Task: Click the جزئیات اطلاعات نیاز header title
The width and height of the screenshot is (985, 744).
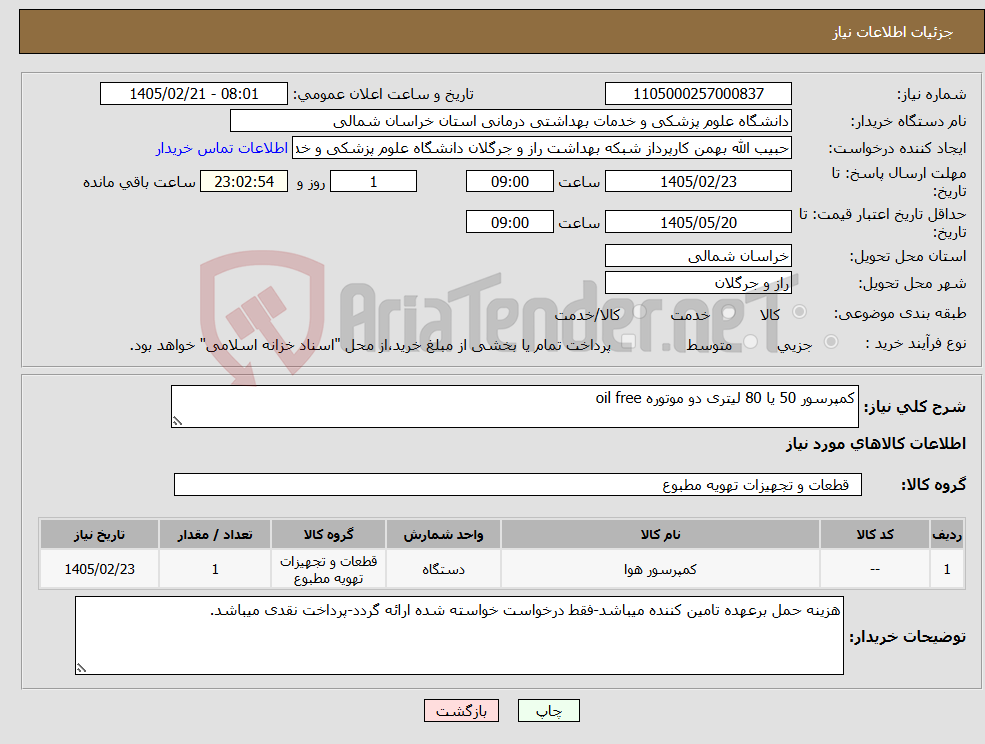Action: (x=893, y=33)
